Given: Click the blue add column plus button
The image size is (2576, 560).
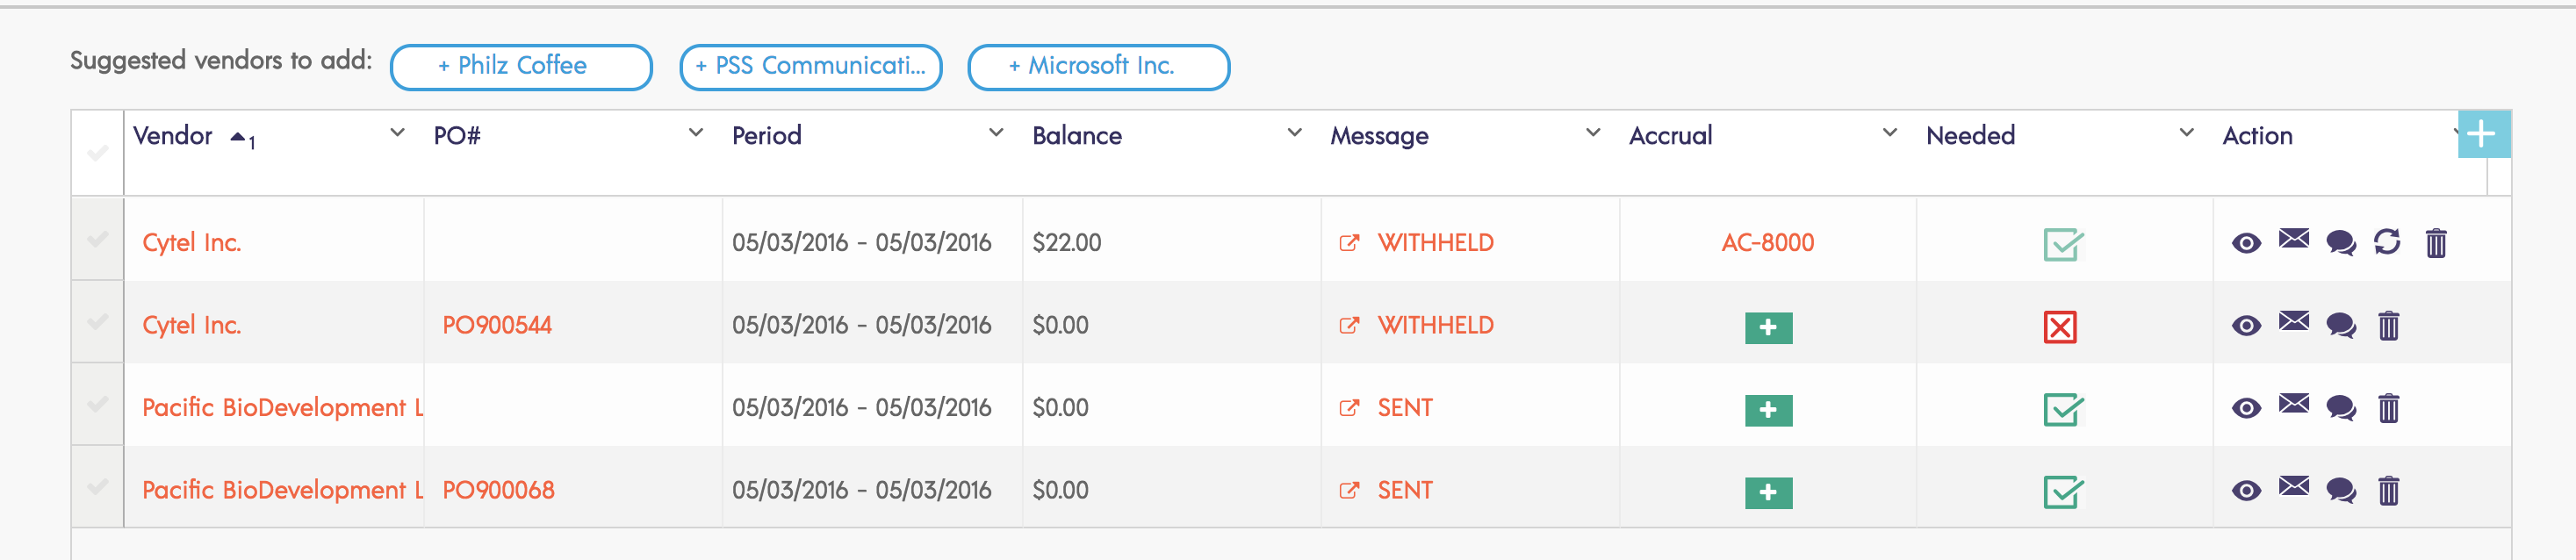Looking at the screenshot, I should 2482,134.
